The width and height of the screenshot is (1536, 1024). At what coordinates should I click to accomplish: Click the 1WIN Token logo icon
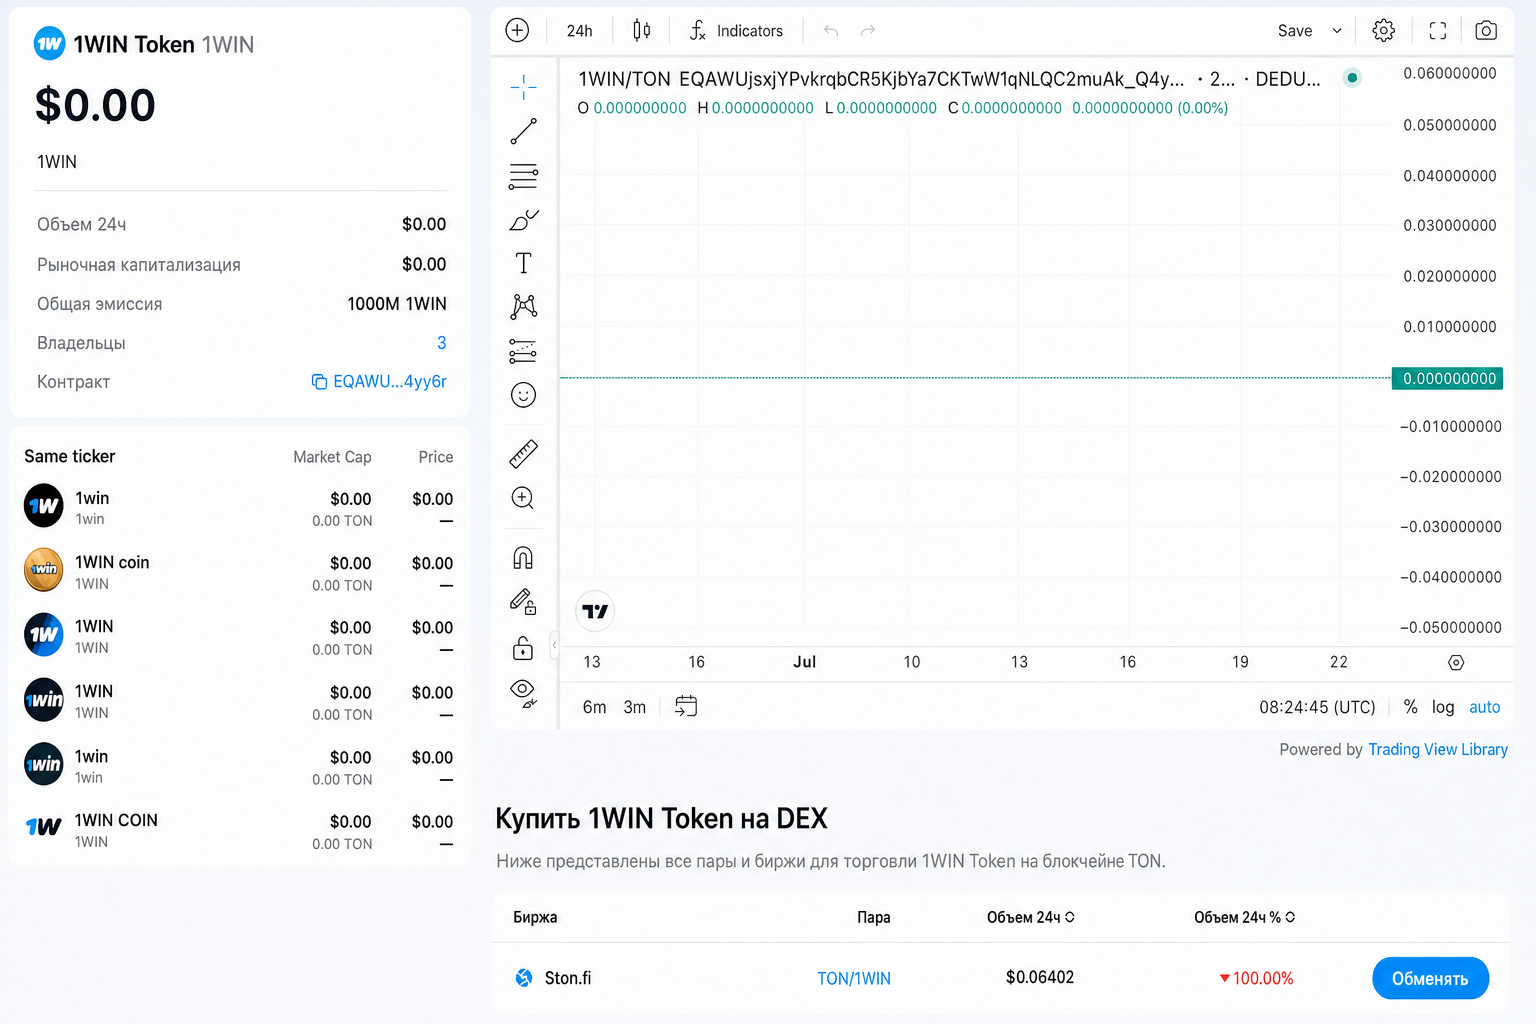49,44
